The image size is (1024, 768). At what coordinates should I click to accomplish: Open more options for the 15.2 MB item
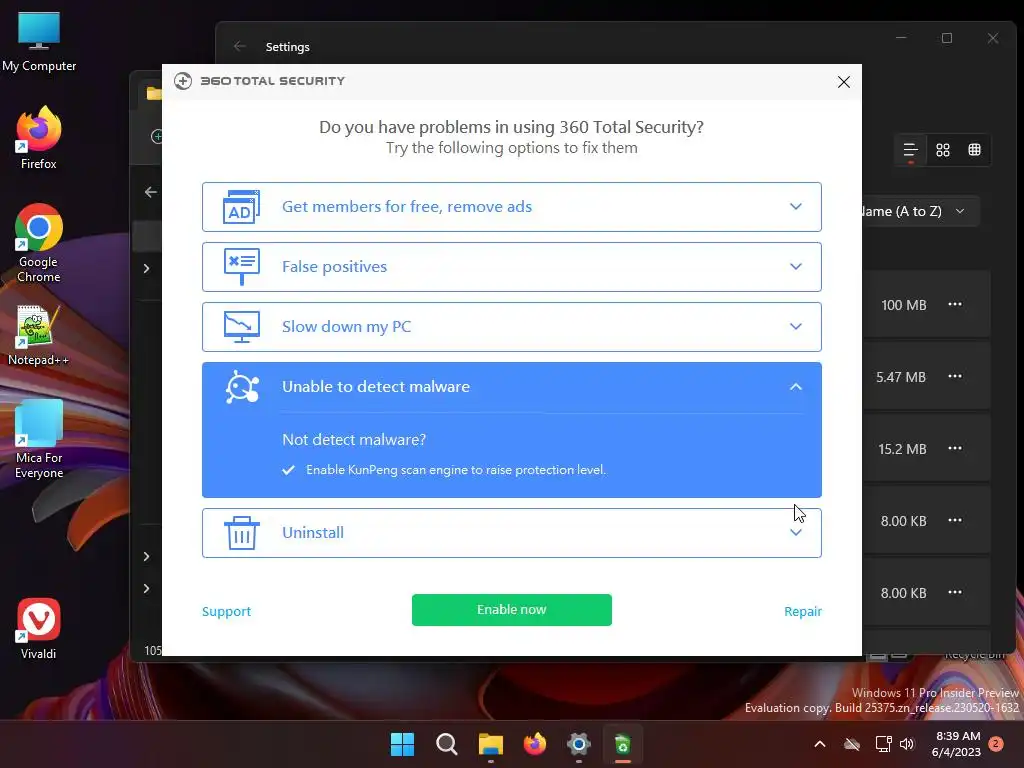coord(955,448)
